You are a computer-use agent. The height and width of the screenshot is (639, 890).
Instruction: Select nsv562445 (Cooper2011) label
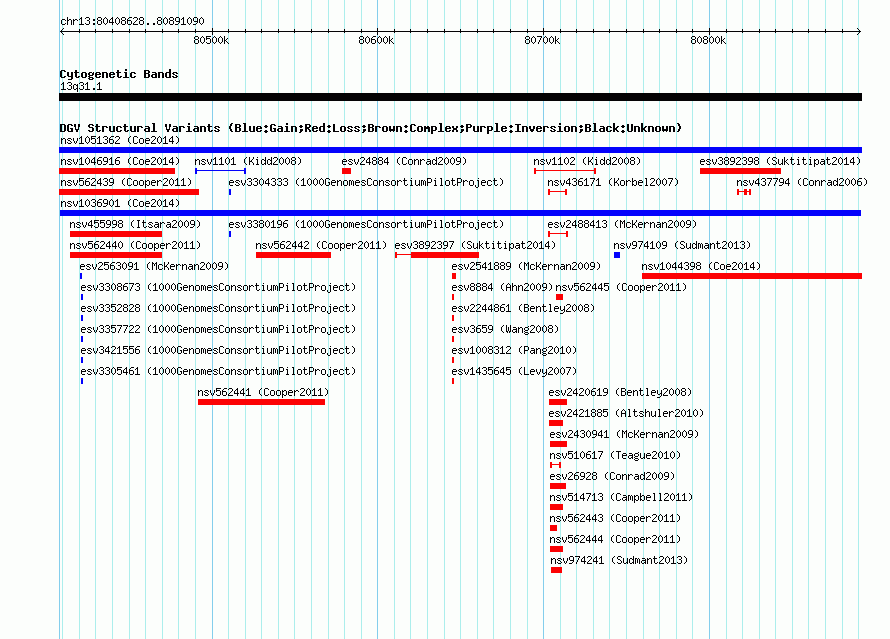click(621, 287)
